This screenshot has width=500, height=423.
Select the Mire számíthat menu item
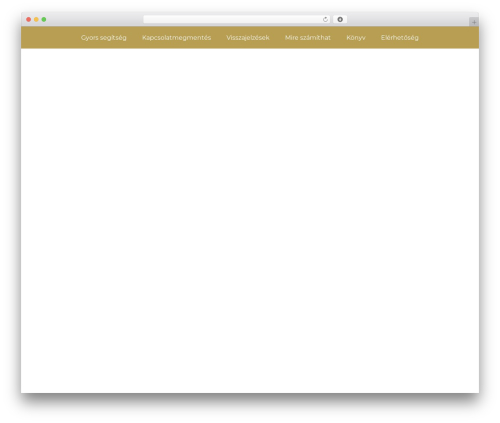click(x=308, y=38)
